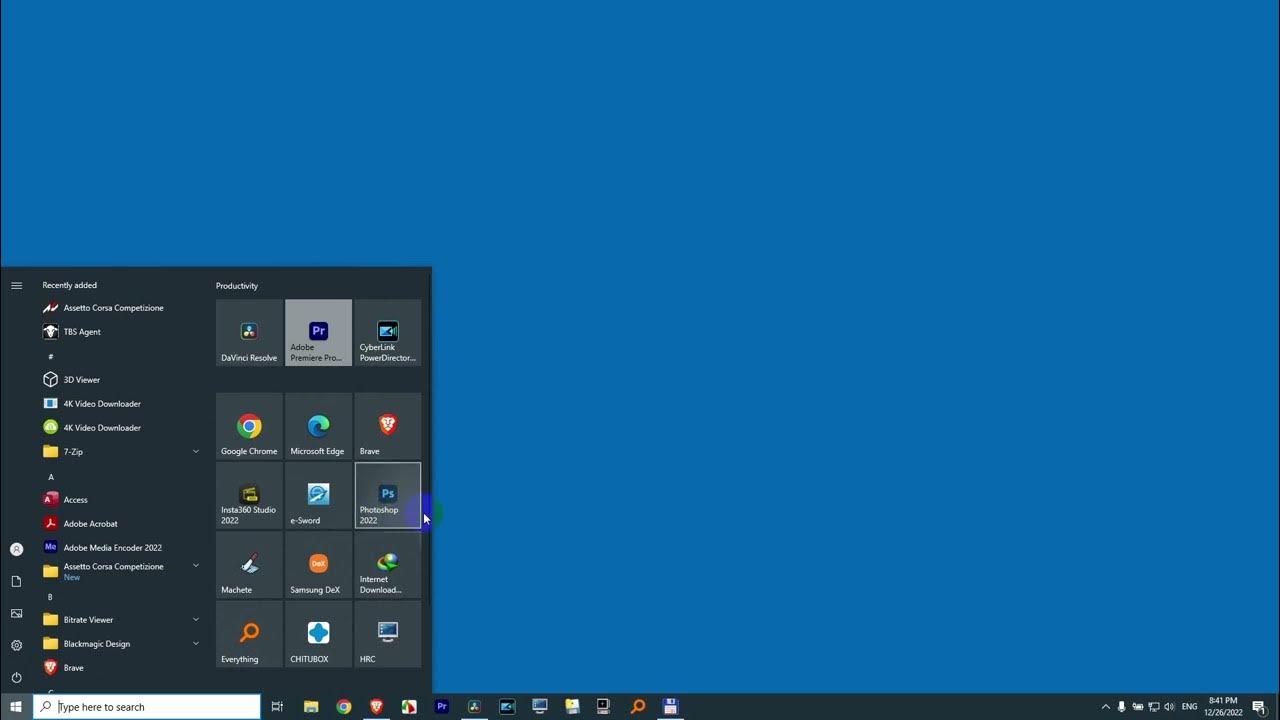Open TBS Agent from the app list
Image resolution: width=1280 pixels, height=720 pixels.
point(120,332)
